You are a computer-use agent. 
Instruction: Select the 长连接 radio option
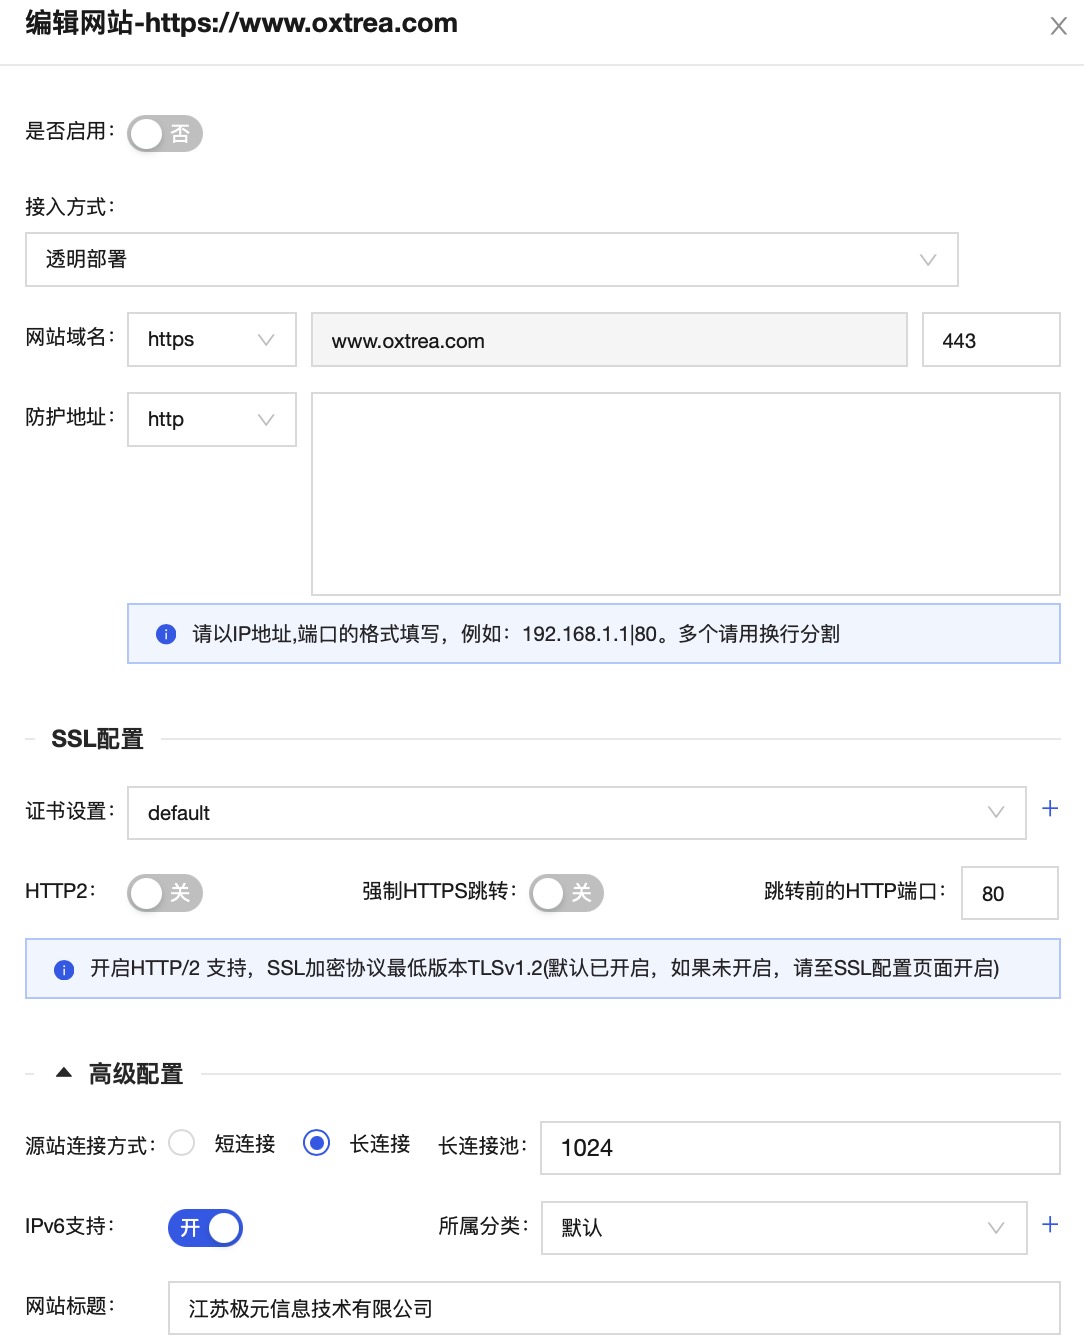click(316, 1143)
